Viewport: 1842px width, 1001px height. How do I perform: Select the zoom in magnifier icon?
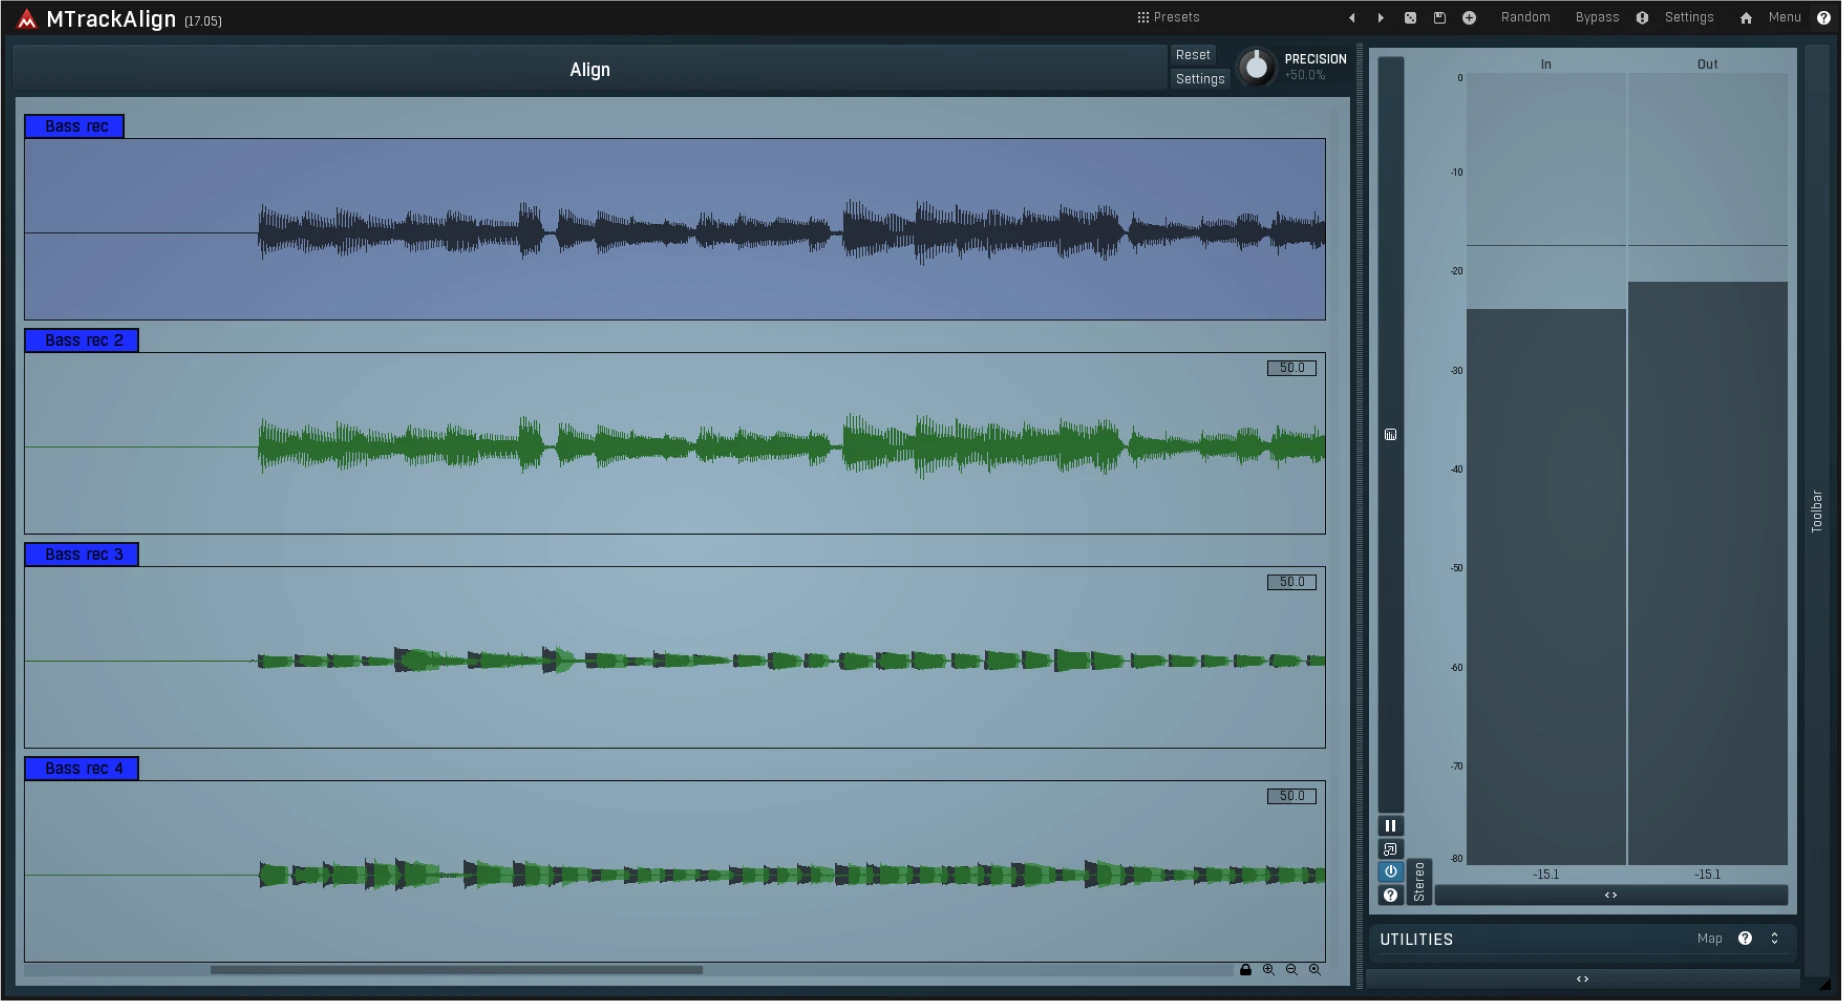coord(1268,969)
